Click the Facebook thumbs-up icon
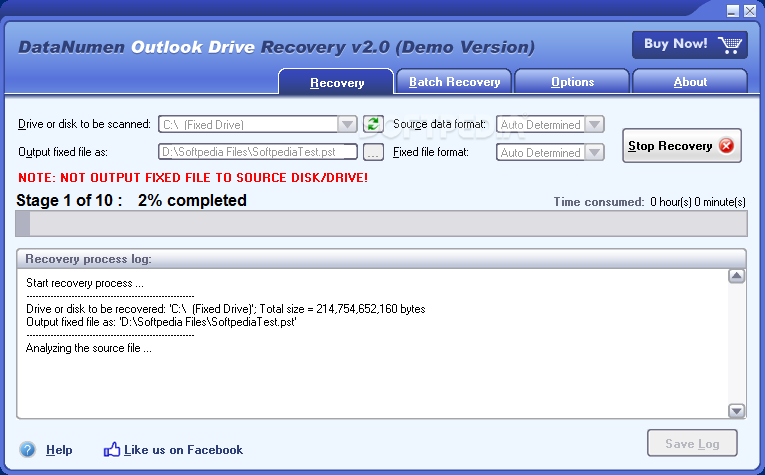 point(112,449)
